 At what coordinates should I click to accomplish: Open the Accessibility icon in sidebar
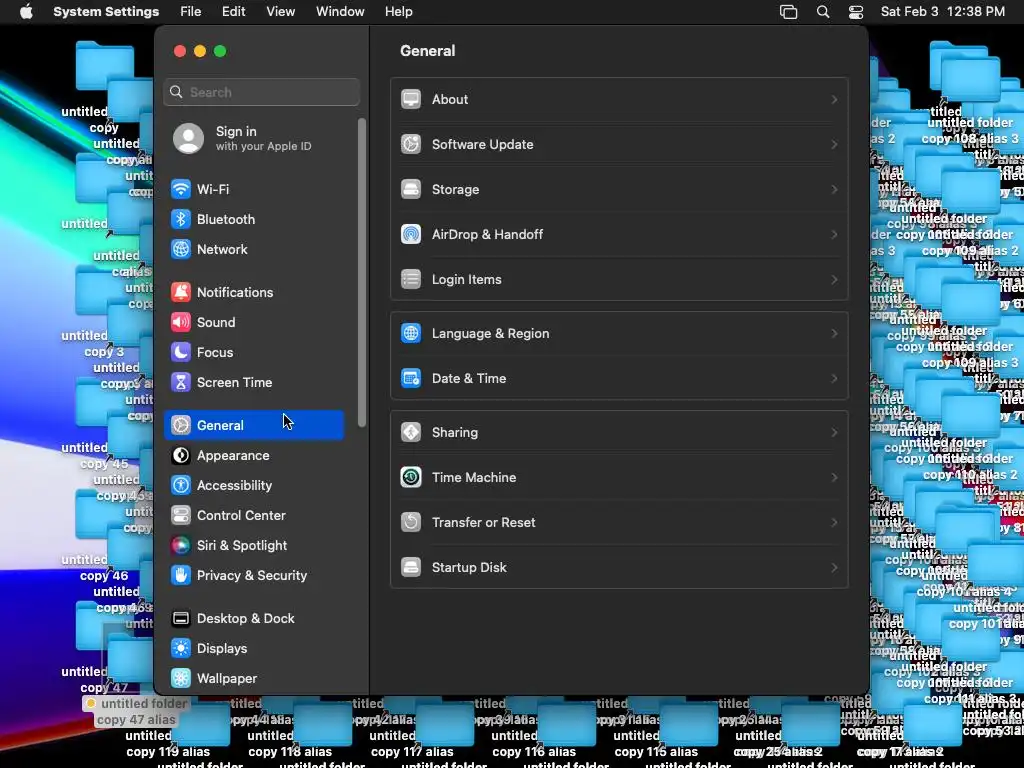[x=181, y=486]
